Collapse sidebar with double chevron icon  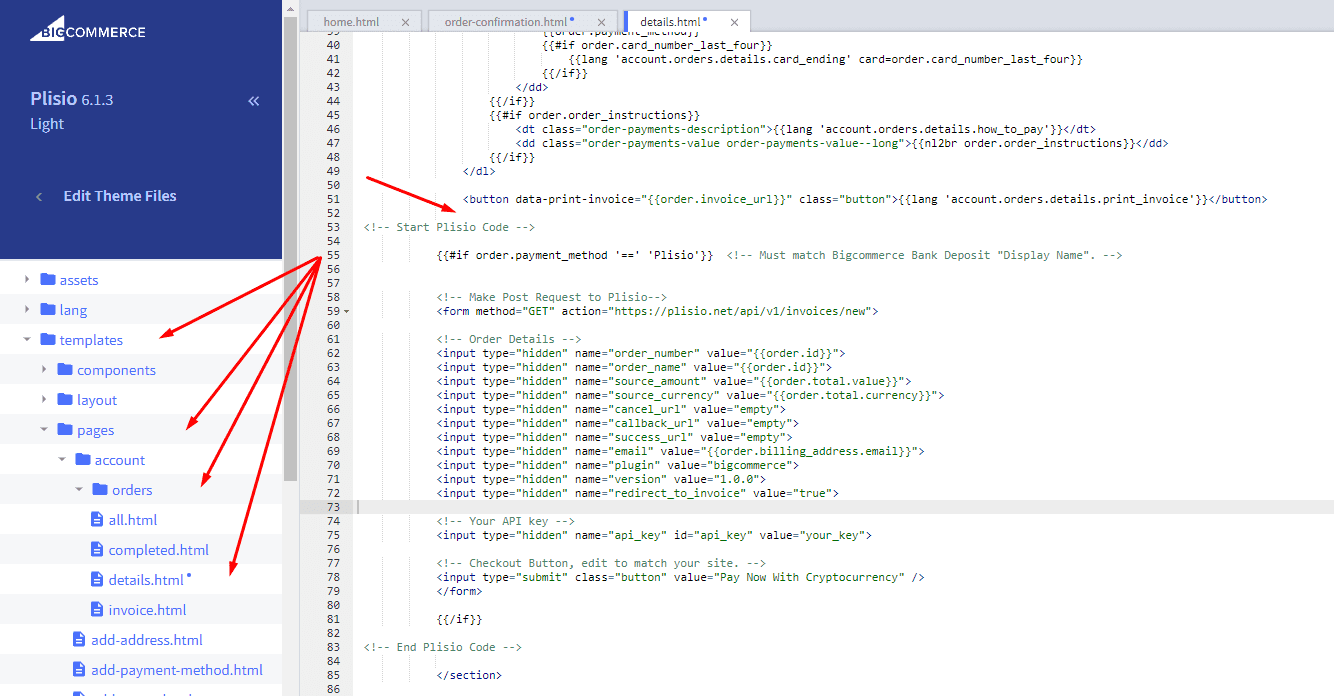click(254, 101)
